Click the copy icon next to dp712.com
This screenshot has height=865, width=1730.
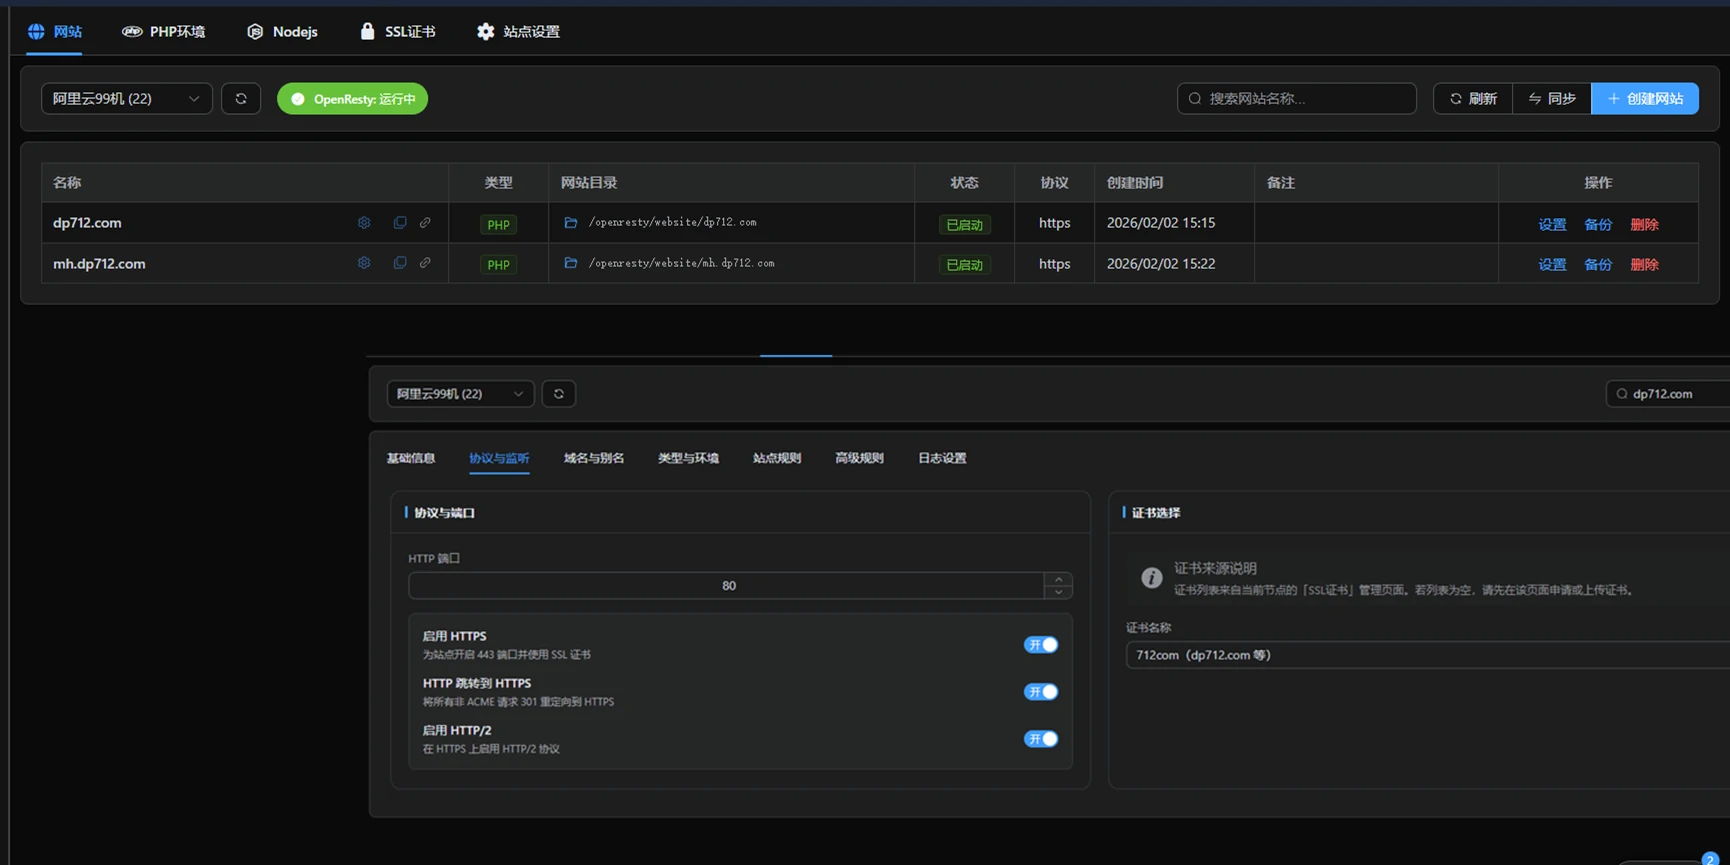click(400, 223)
